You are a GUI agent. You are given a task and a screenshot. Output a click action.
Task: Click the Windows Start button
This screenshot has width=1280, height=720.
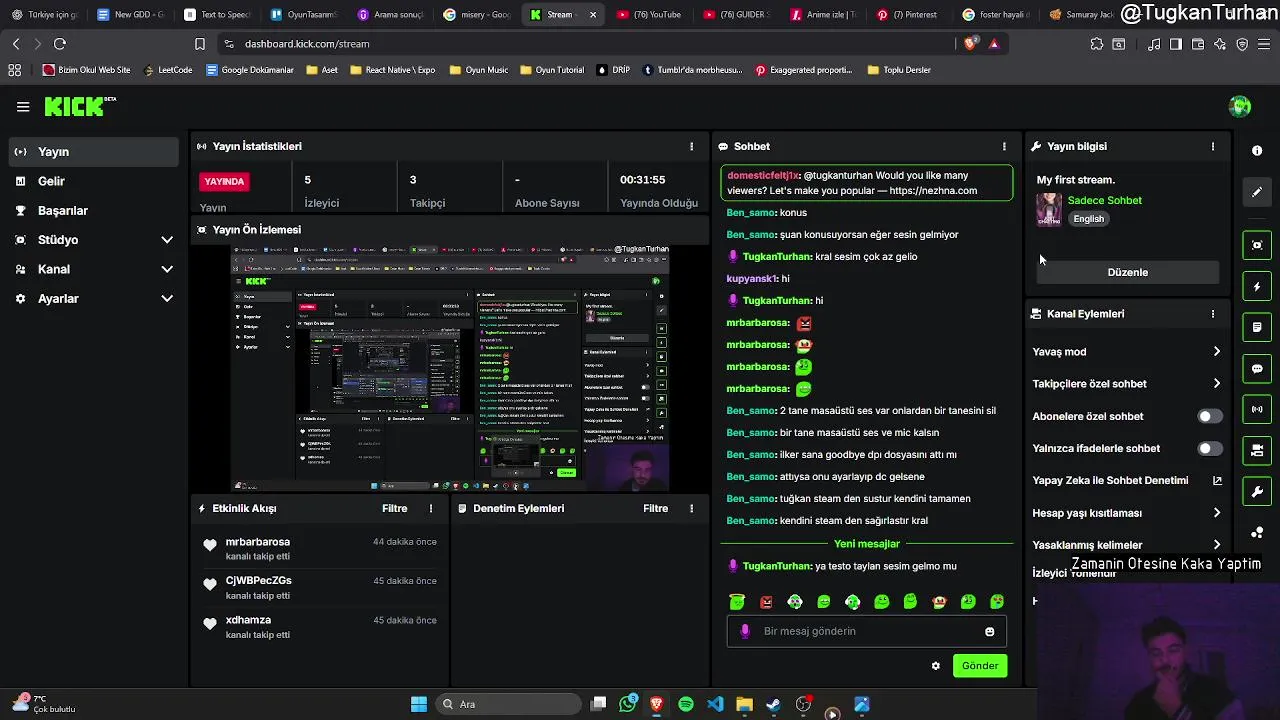pos(419,704)
